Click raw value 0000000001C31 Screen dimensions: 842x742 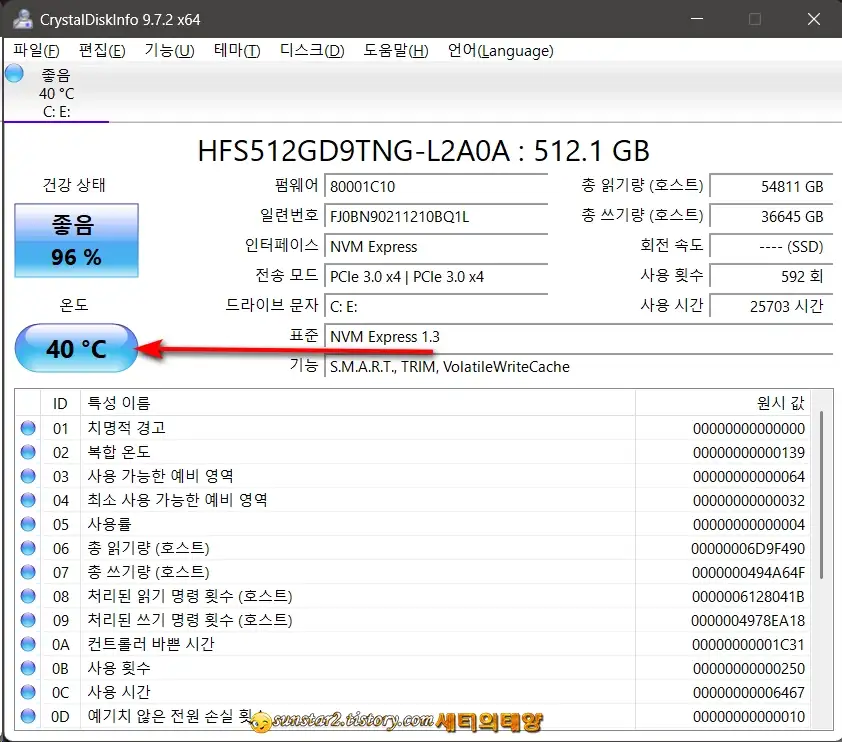(x=748, y=644)
